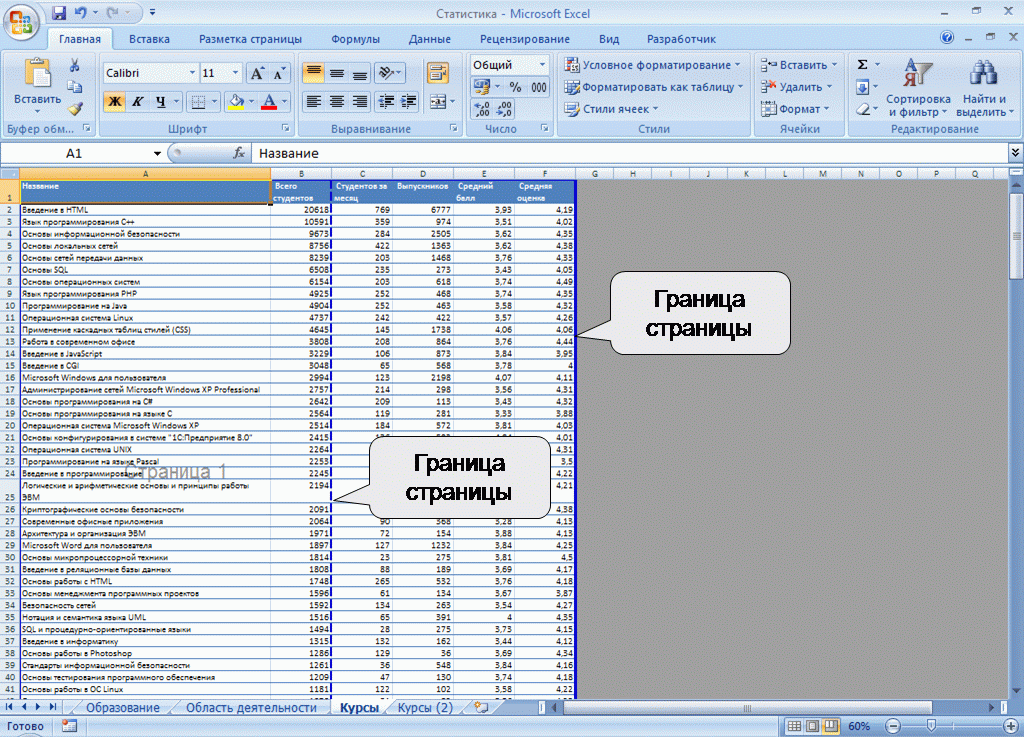Click the Стили ячеек button
Viewport: 1024px width, 737px height.
pos(609,109)
